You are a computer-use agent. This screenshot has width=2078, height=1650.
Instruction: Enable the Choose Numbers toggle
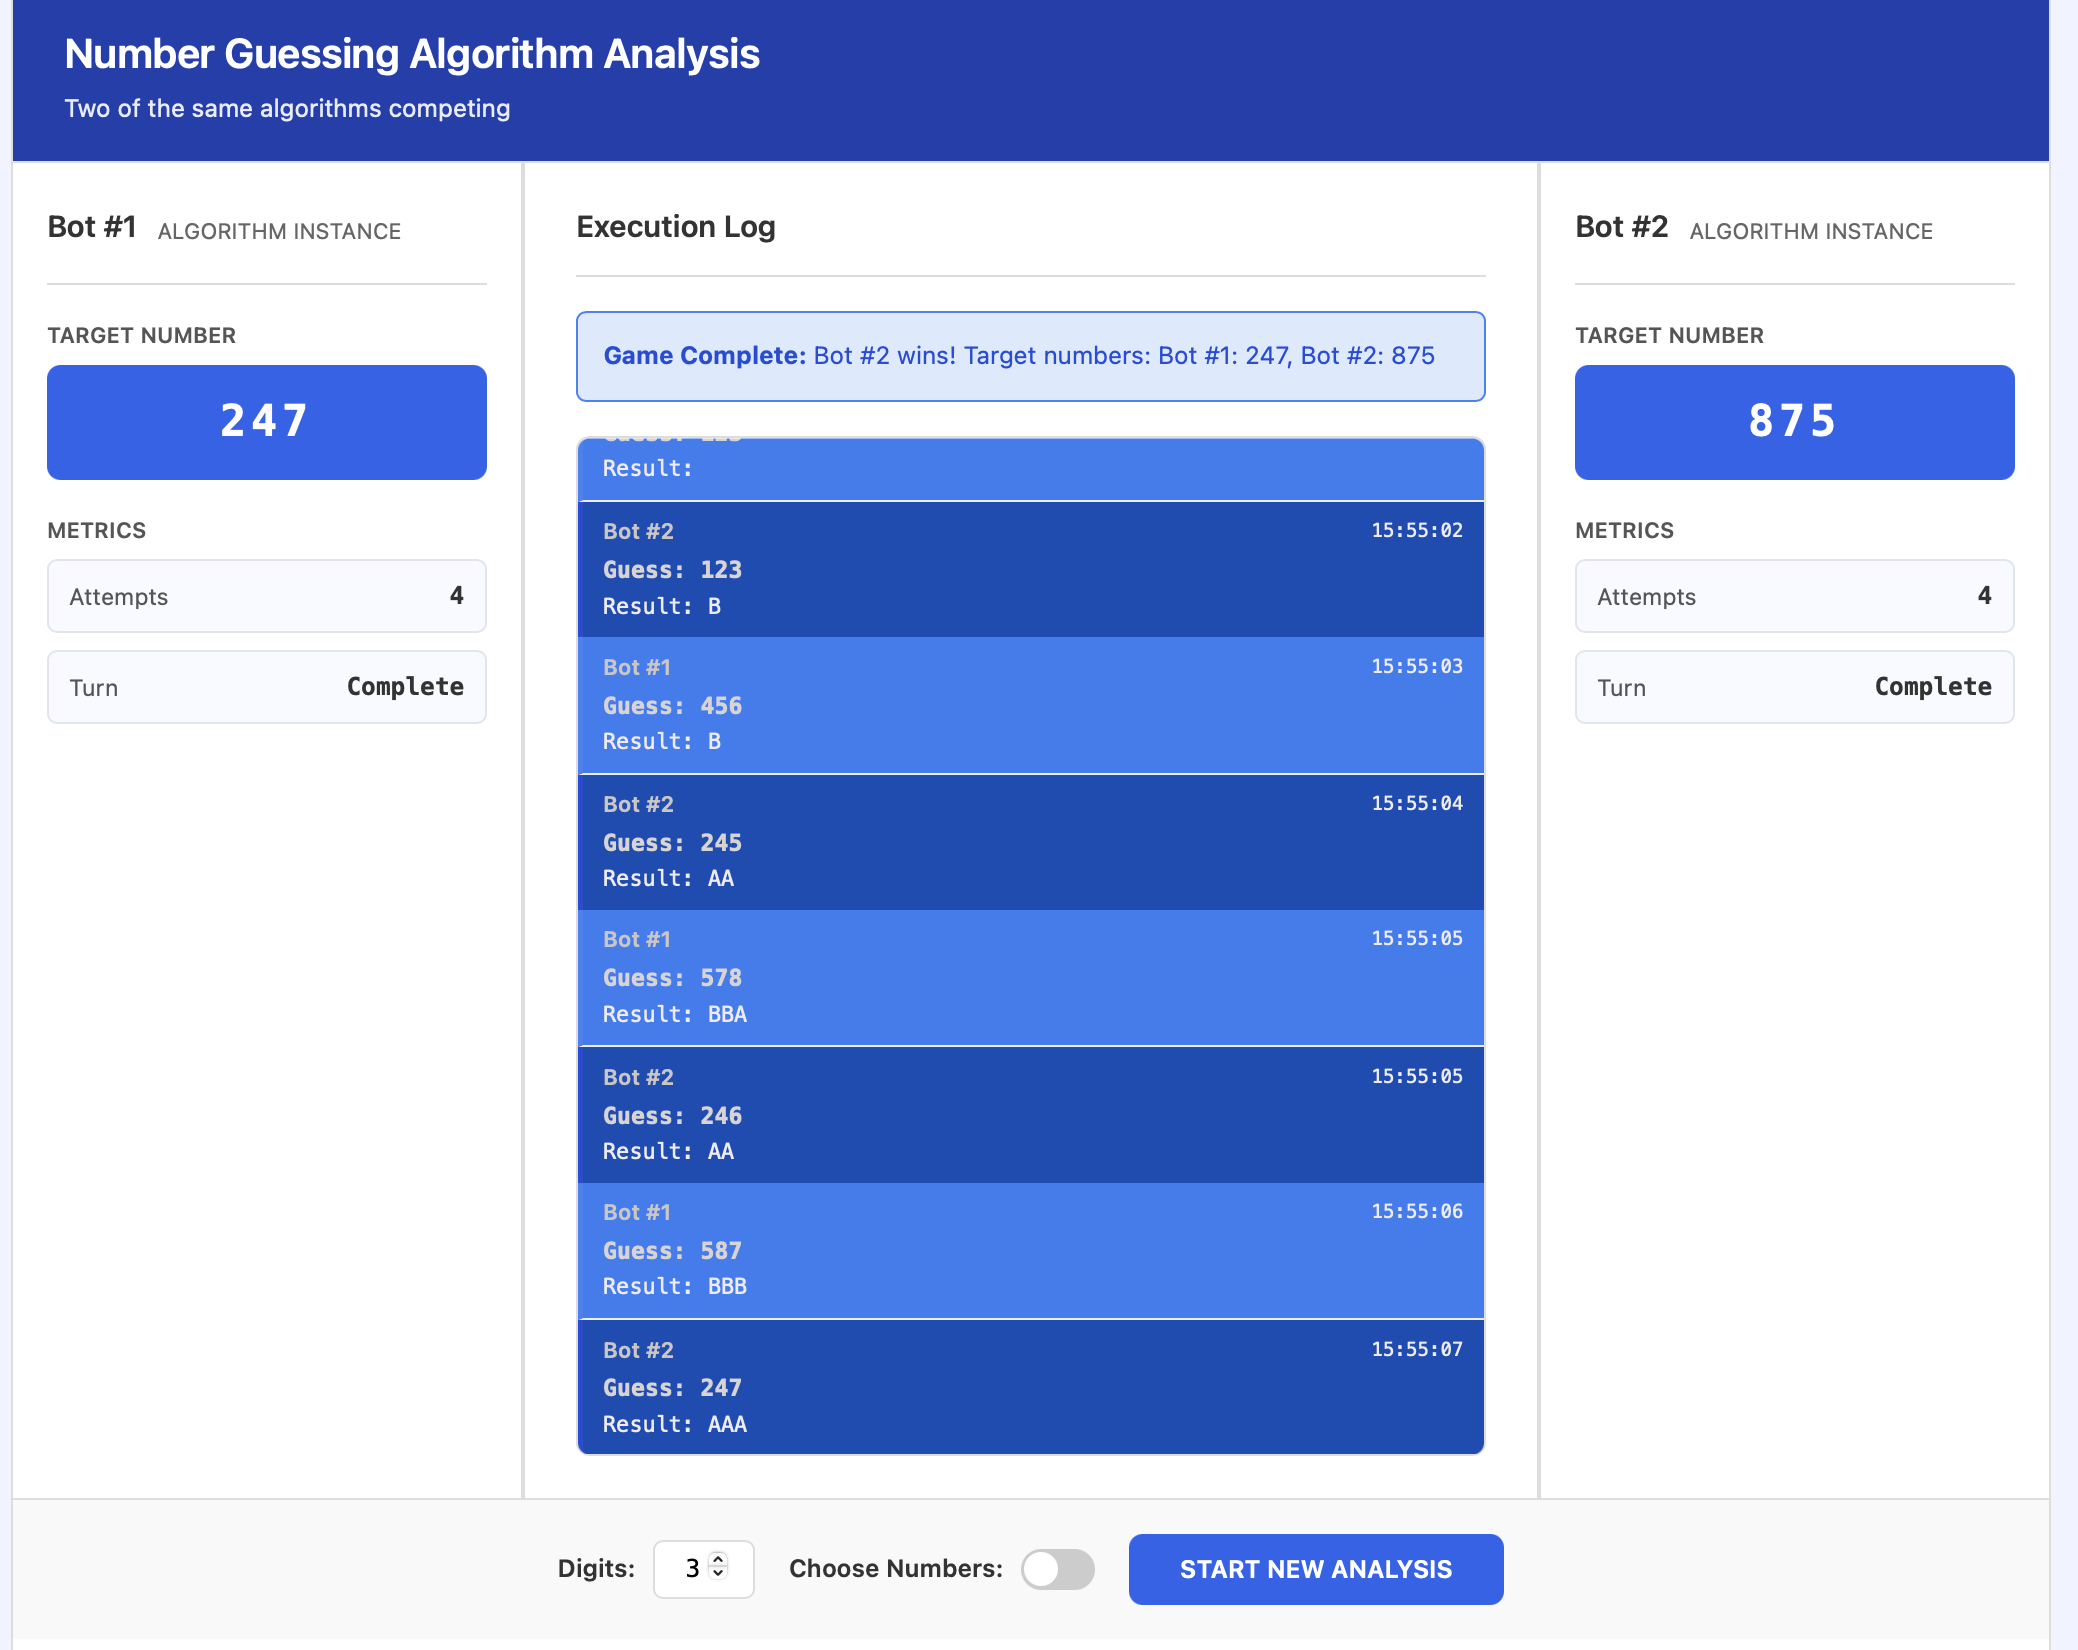click(1057, 1569)
